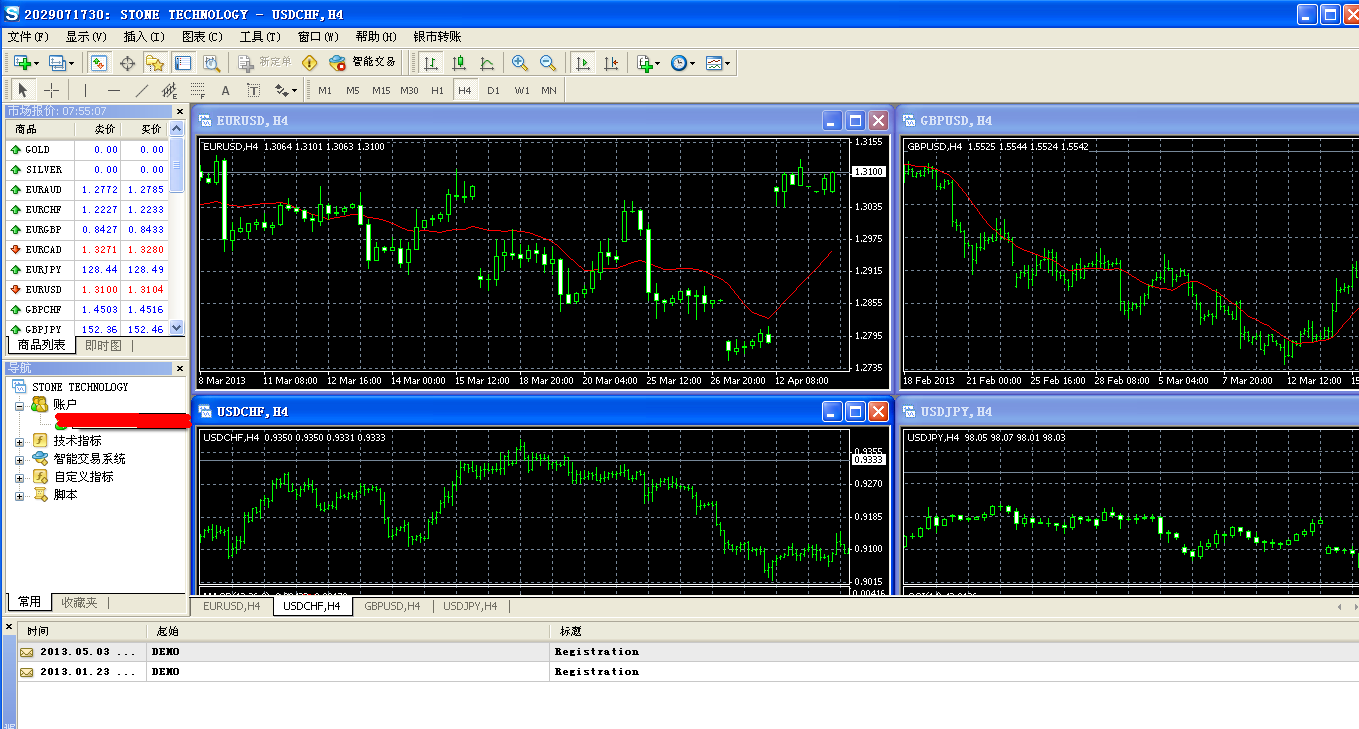Toggle the Strategy Tester icon
The height and width of the screenshot is (729, 1359).
coord(210,62)
